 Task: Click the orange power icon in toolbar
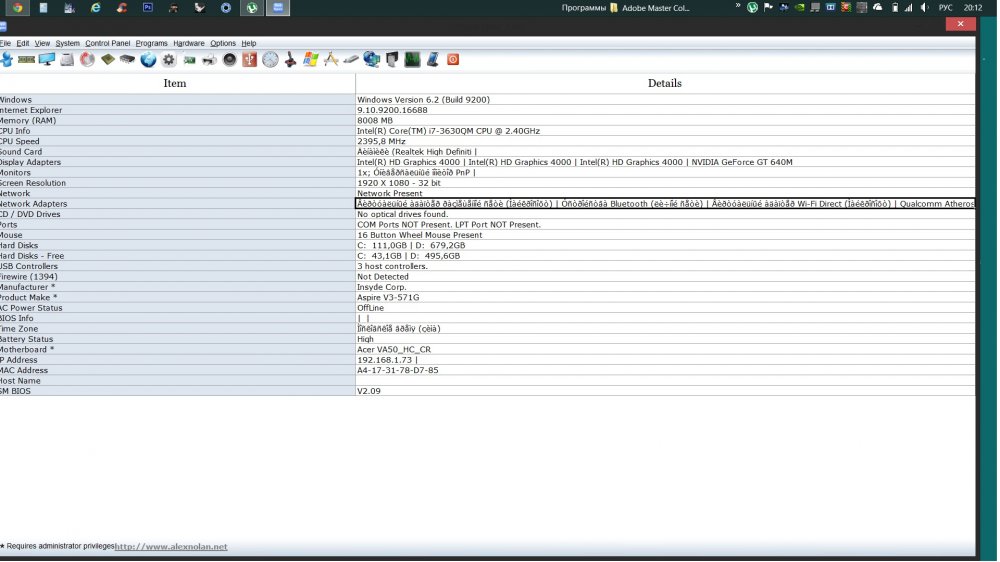[x=453, y=60]
